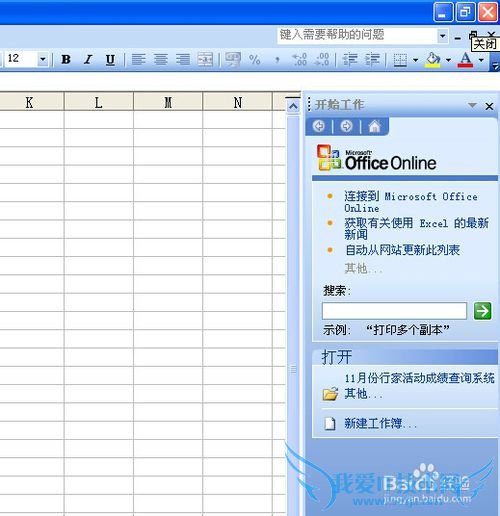This screenshot has width=500, height=516.
Task: Create new workbook via 新建工作簿 link
Action: point(380,423)
